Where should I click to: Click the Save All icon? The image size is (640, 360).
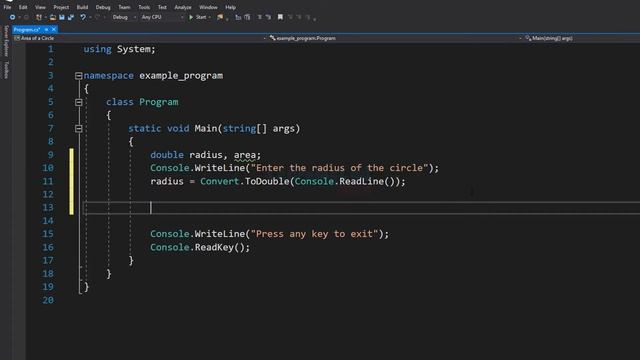tap(71, 17)
